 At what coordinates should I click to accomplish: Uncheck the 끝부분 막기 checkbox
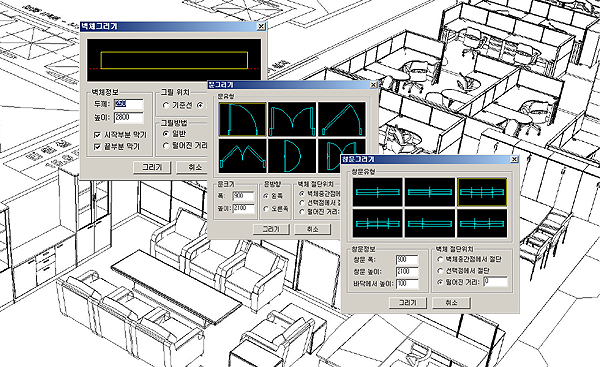[98, 147]
